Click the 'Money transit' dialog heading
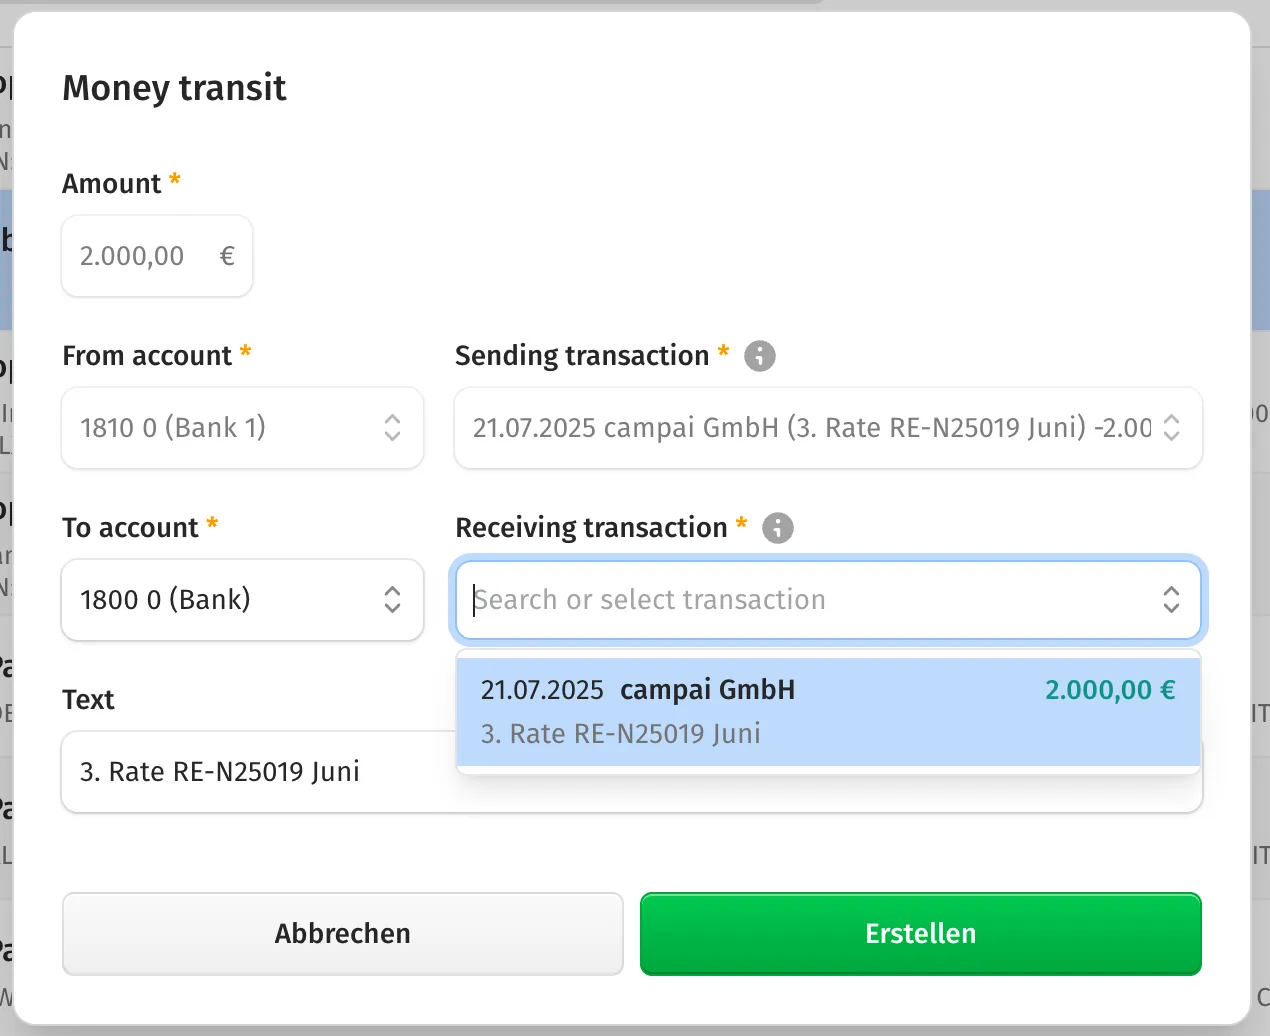1270x1036 pixels. pyautogui.click(x=174, y=88)
